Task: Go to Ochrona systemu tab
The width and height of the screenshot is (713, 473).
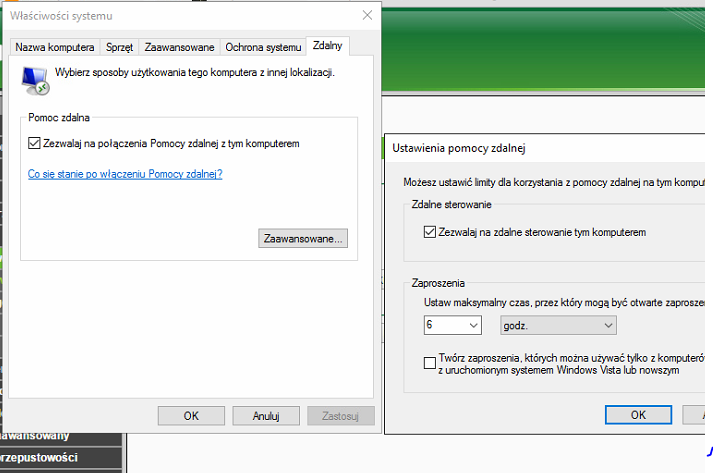Action: [x=263, y=47]
